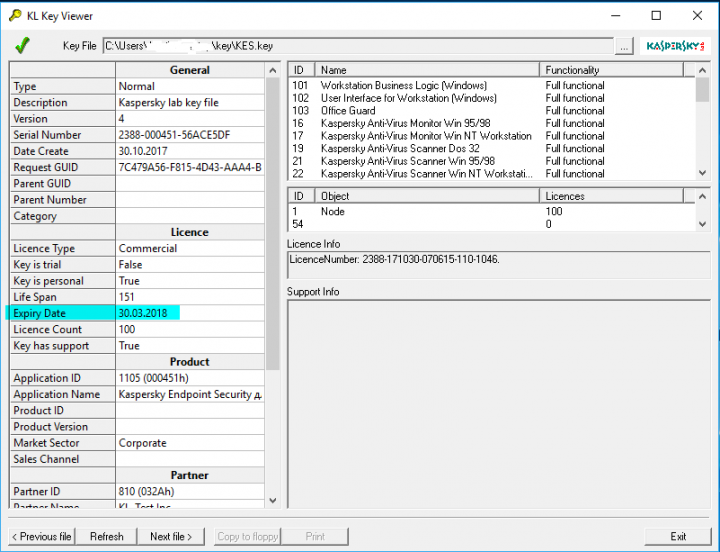Click the Serial Number value 2388-000451-56ACE5DF

[190, 135]
